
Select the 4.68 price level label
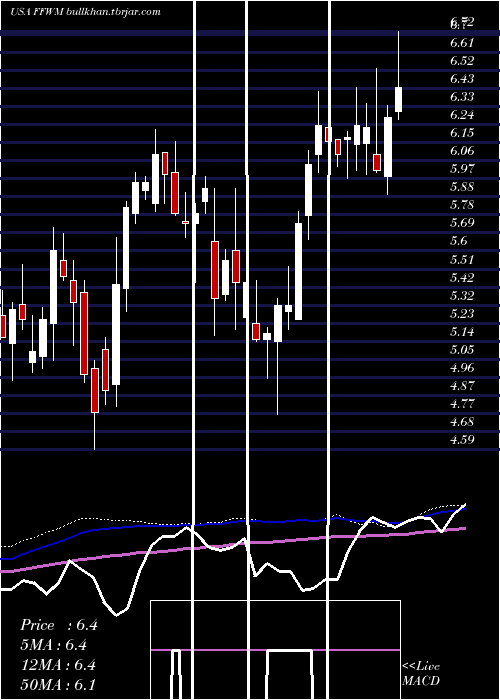tap(462, 422)
